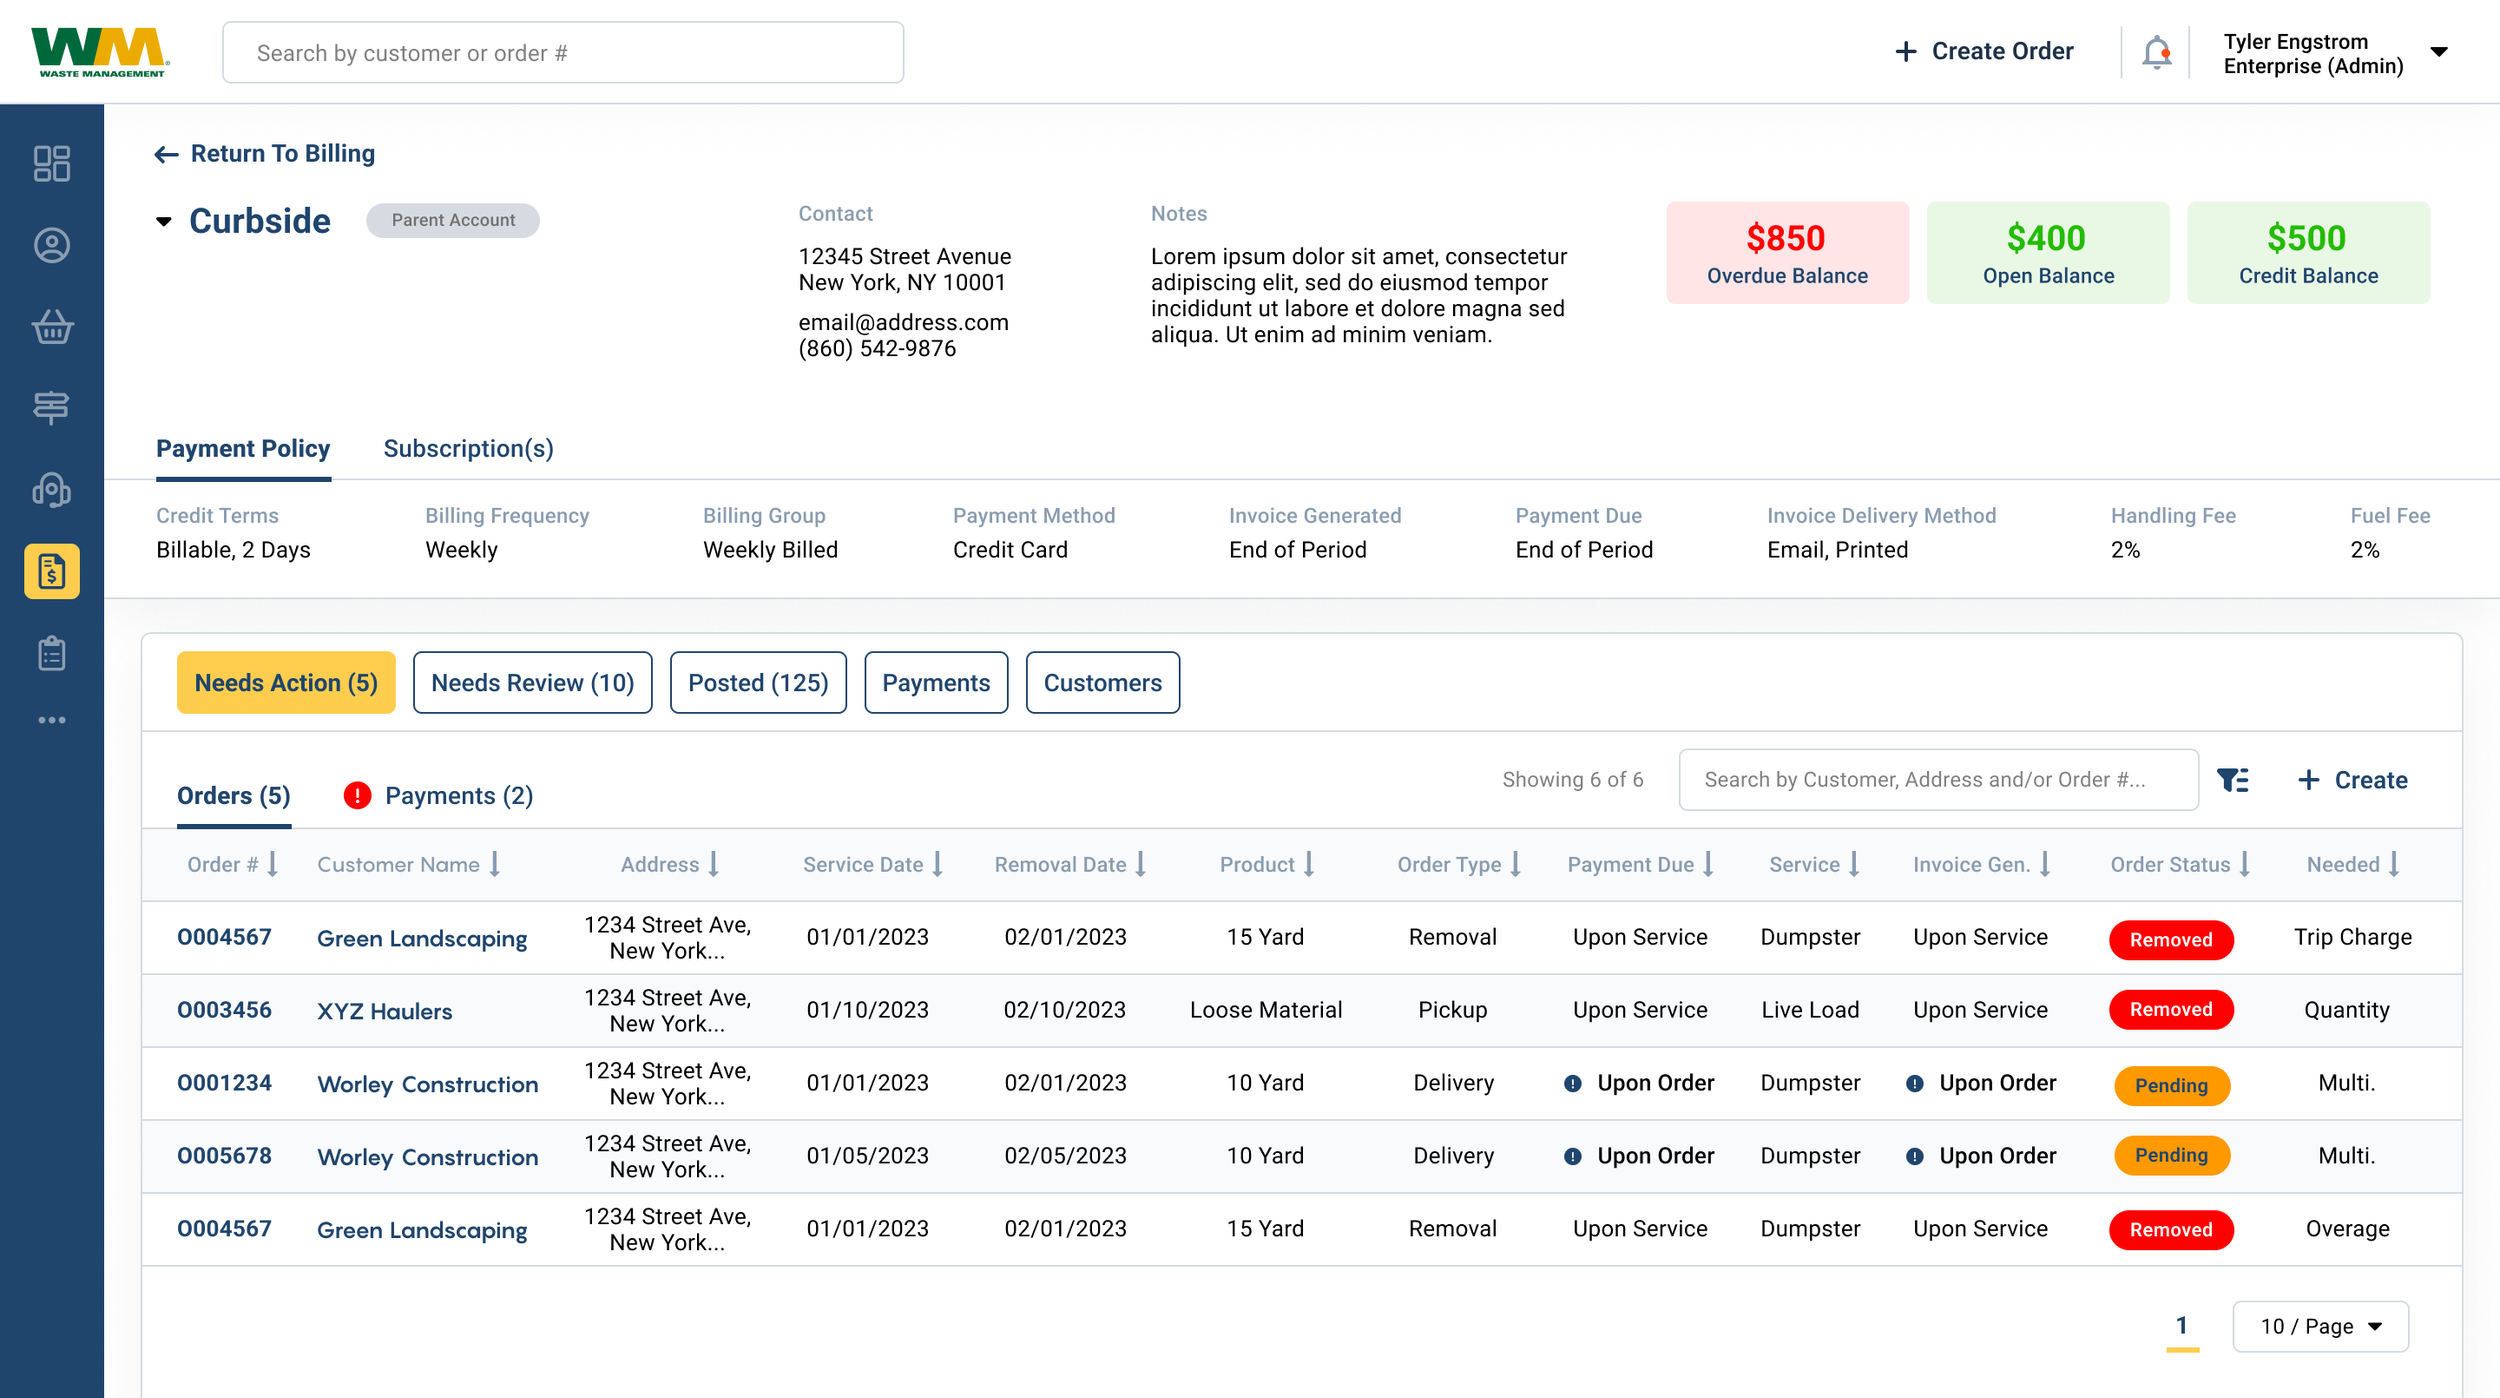
Task: Select the highlighted billing invoice icon
Action: coord(51,571)
